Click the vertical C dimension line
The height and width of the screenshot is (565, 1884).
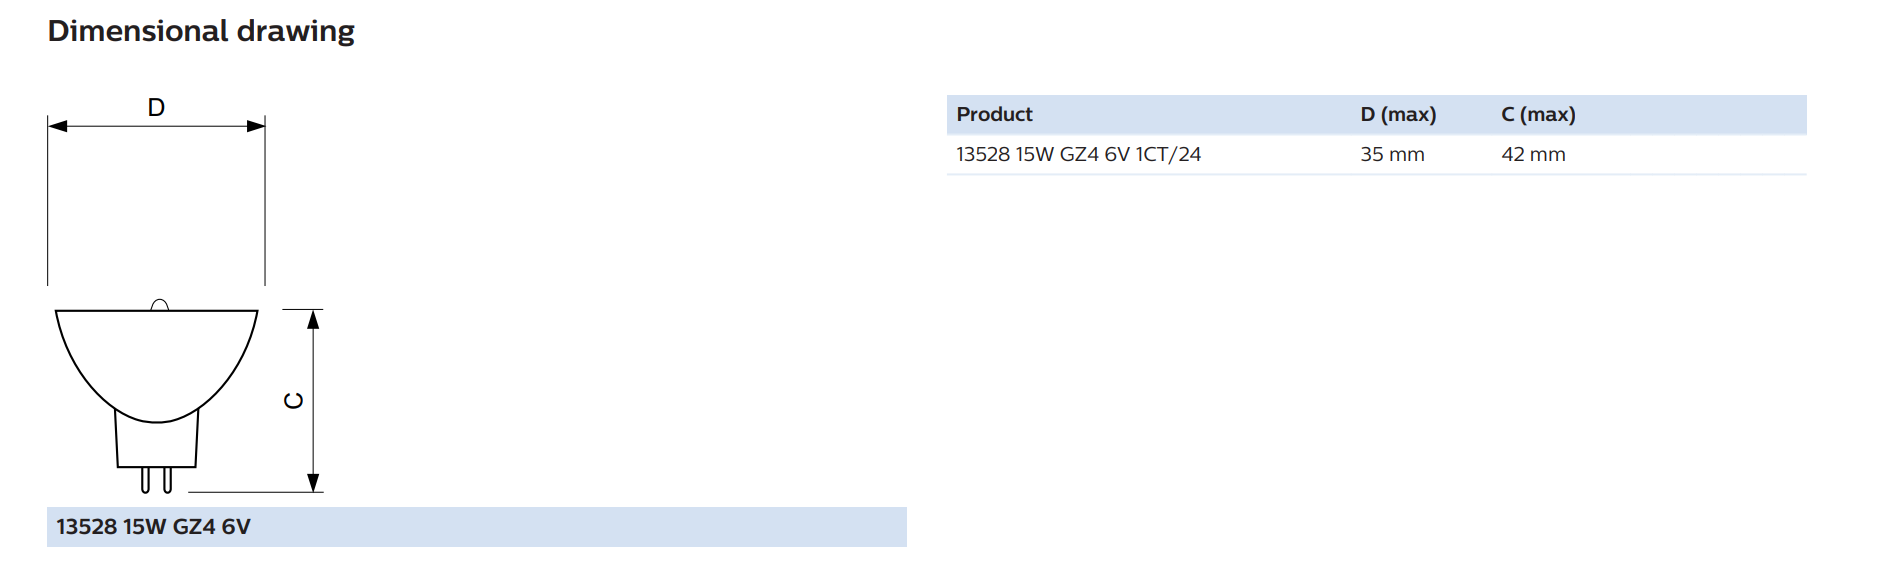pyautogui.click(x=313, y=401)
